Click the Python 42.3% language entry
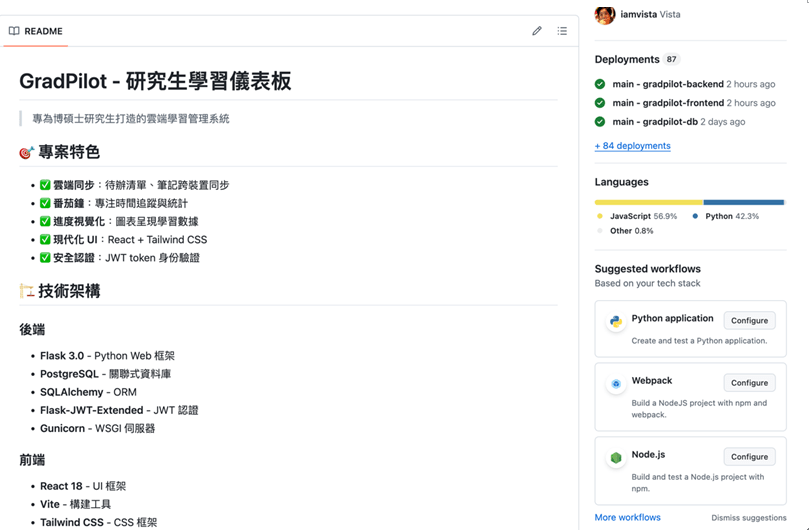Viewport: 809px width, 530px height. pos(725,216)
